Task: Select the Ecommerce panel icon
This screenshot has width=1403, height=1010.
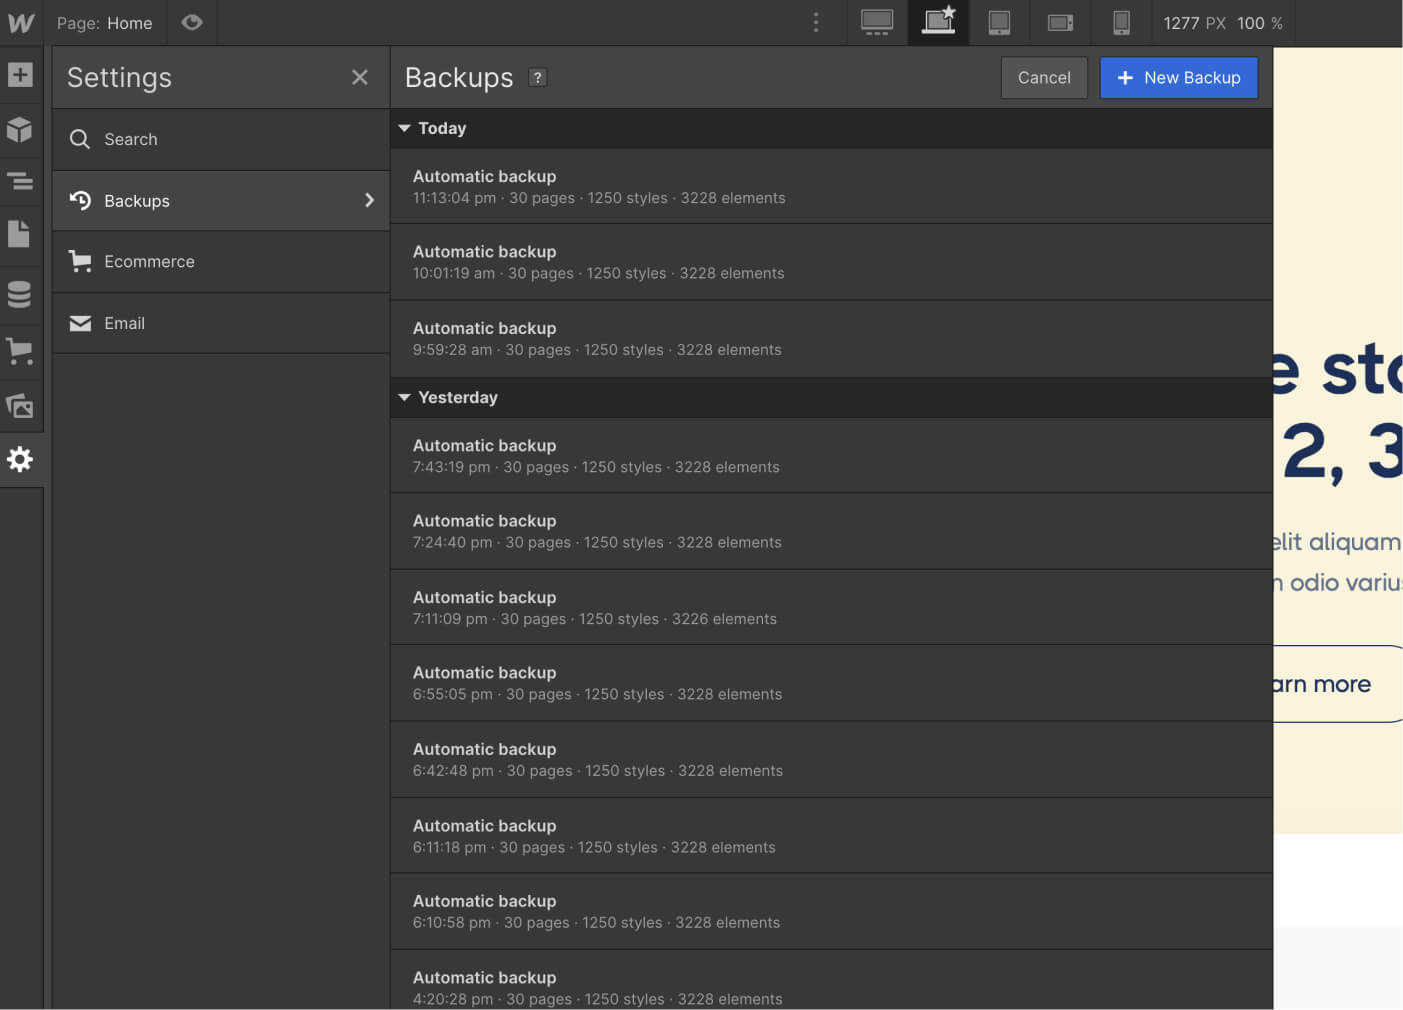Action: 21,351
